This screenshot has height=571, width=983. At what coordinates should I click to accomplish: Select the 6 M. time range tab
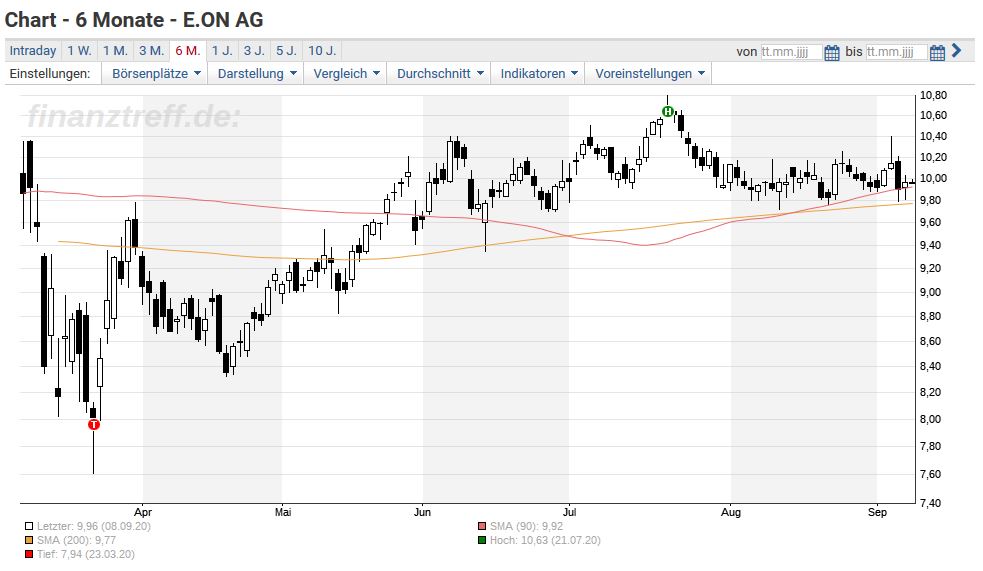pyautogui.click(x=187, y=51)
